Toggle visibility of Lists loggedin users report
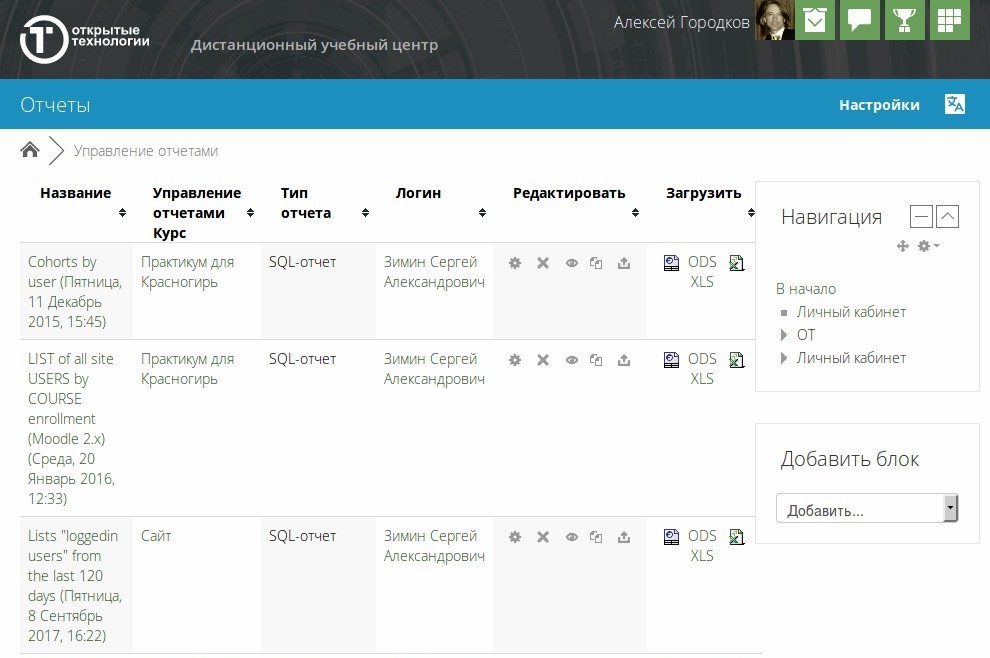The image size is (990, 658). click(571, 537)
